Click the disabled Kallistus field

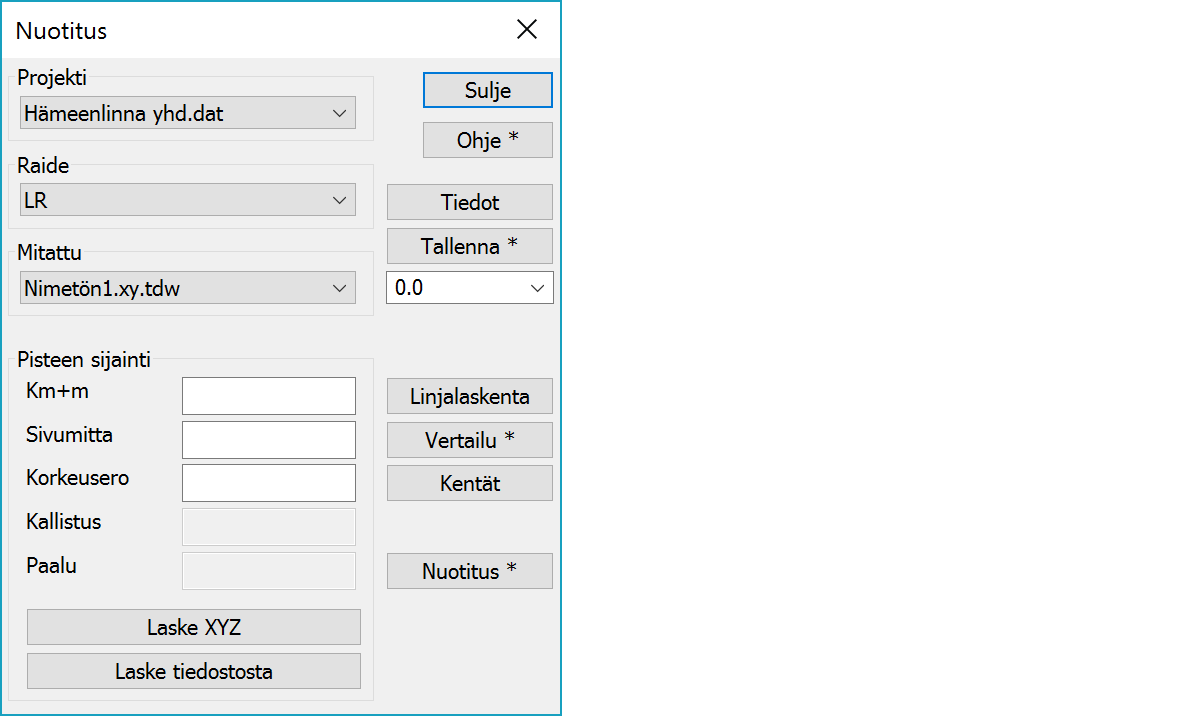click(268, 526)
